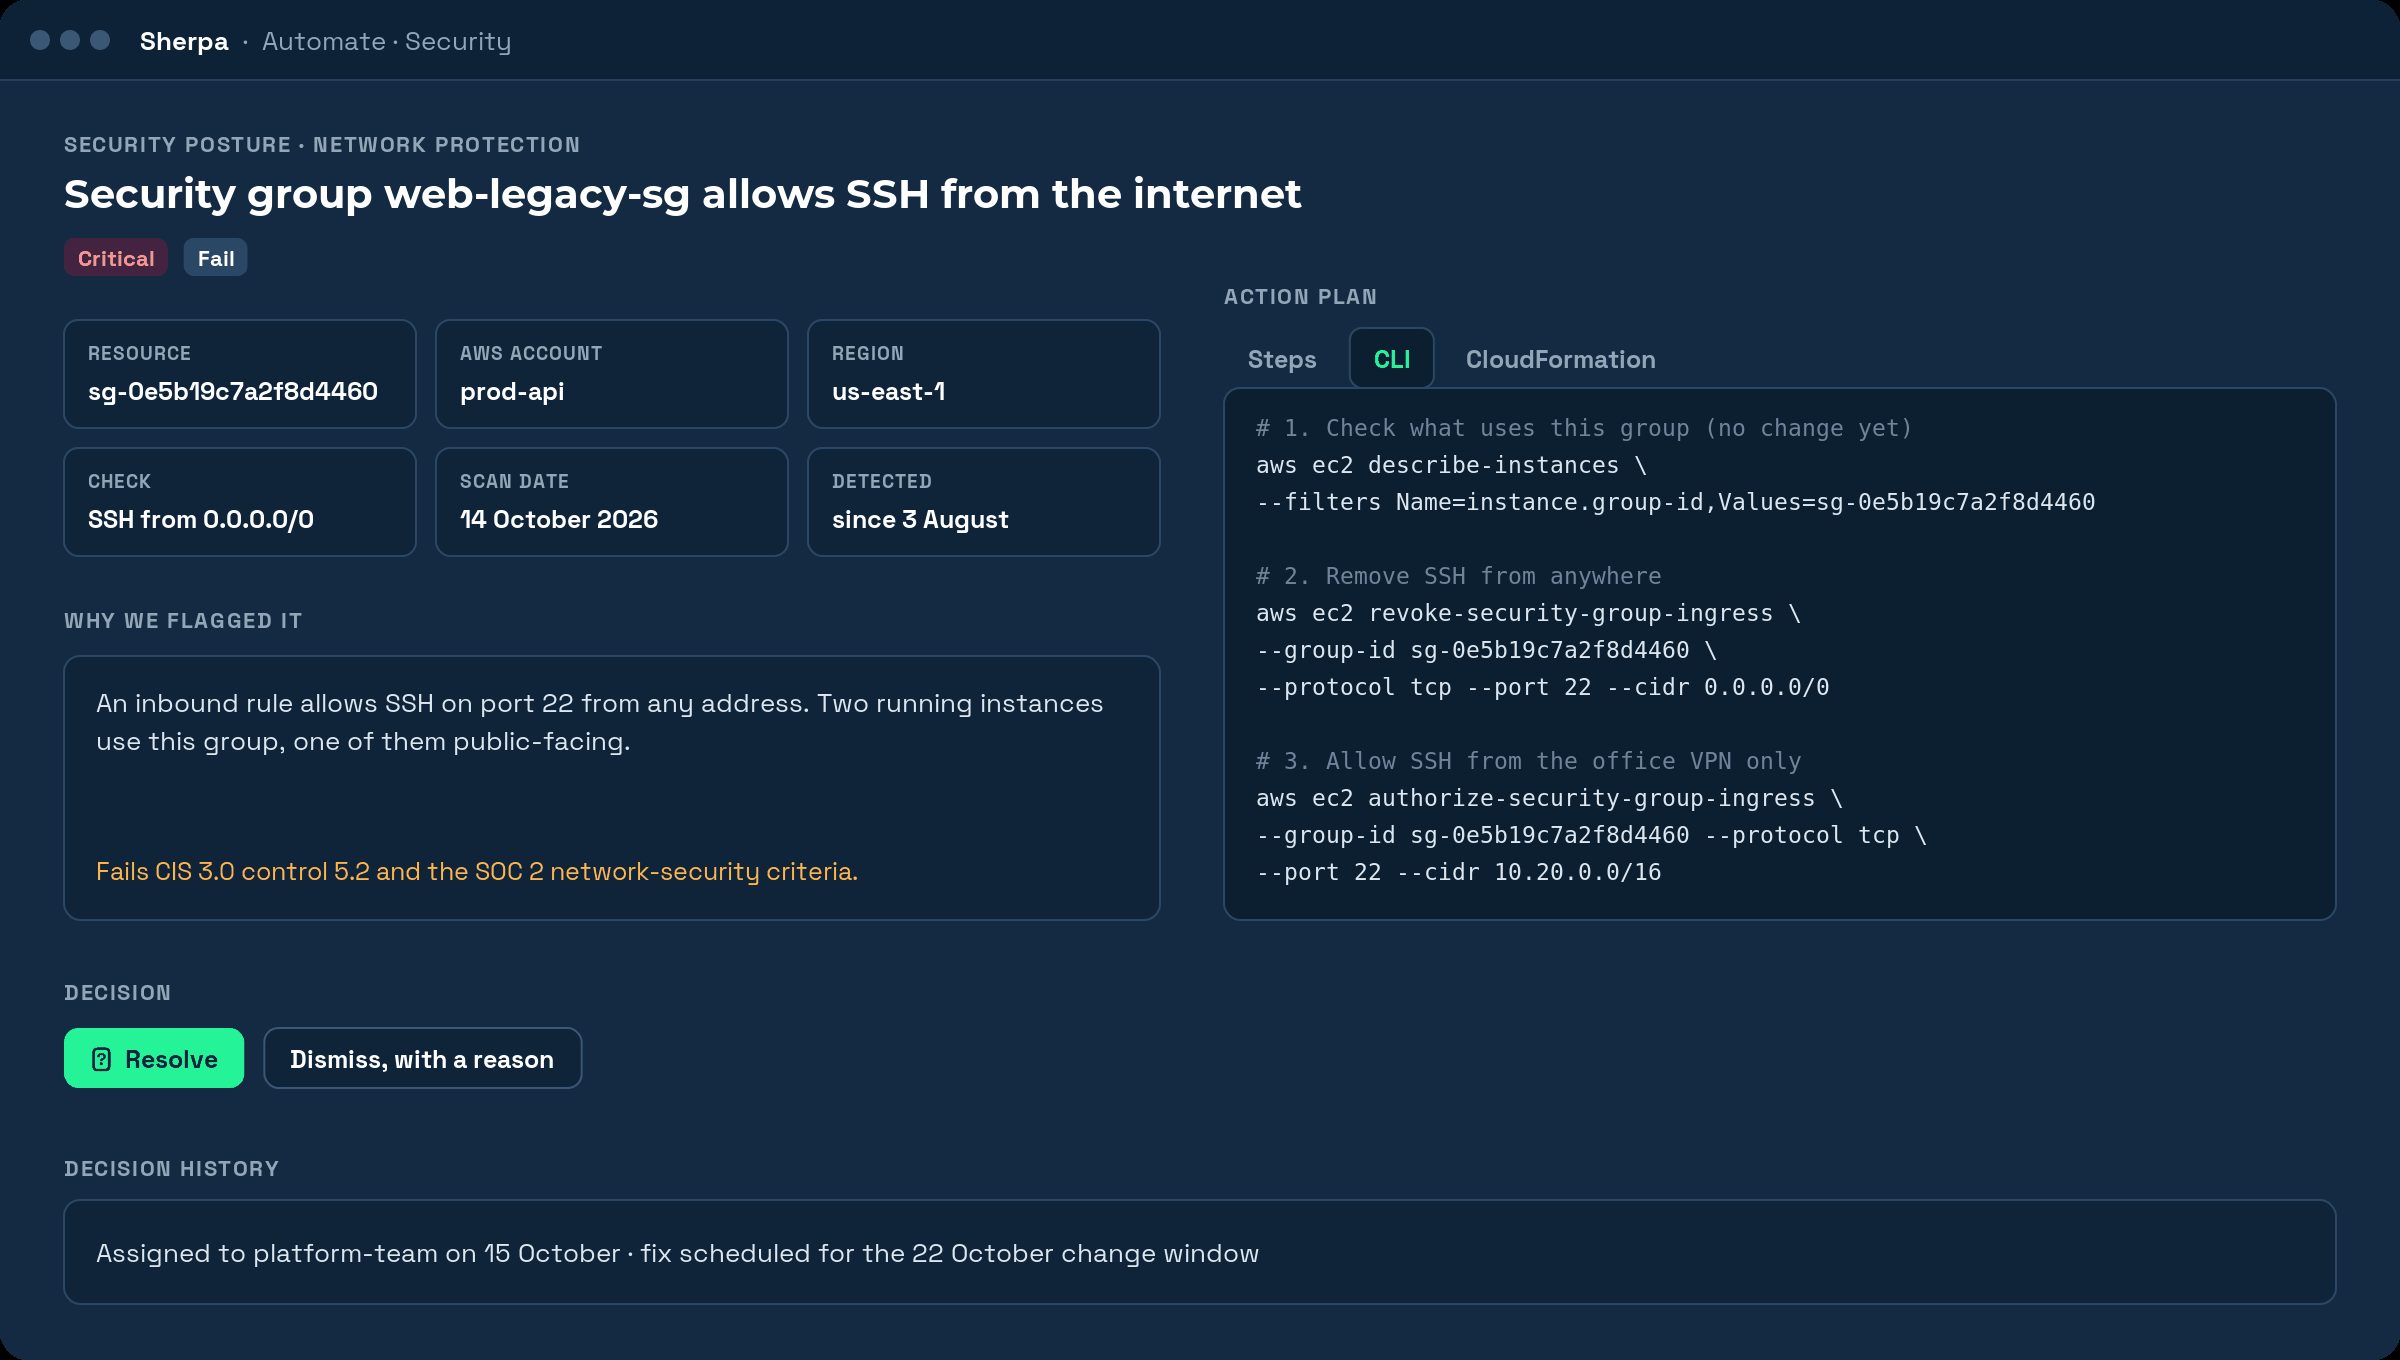Click the '# 1. Check what uses this group' comment
Viewport: 2400px width, 1360px height.
coord(1584,428)
